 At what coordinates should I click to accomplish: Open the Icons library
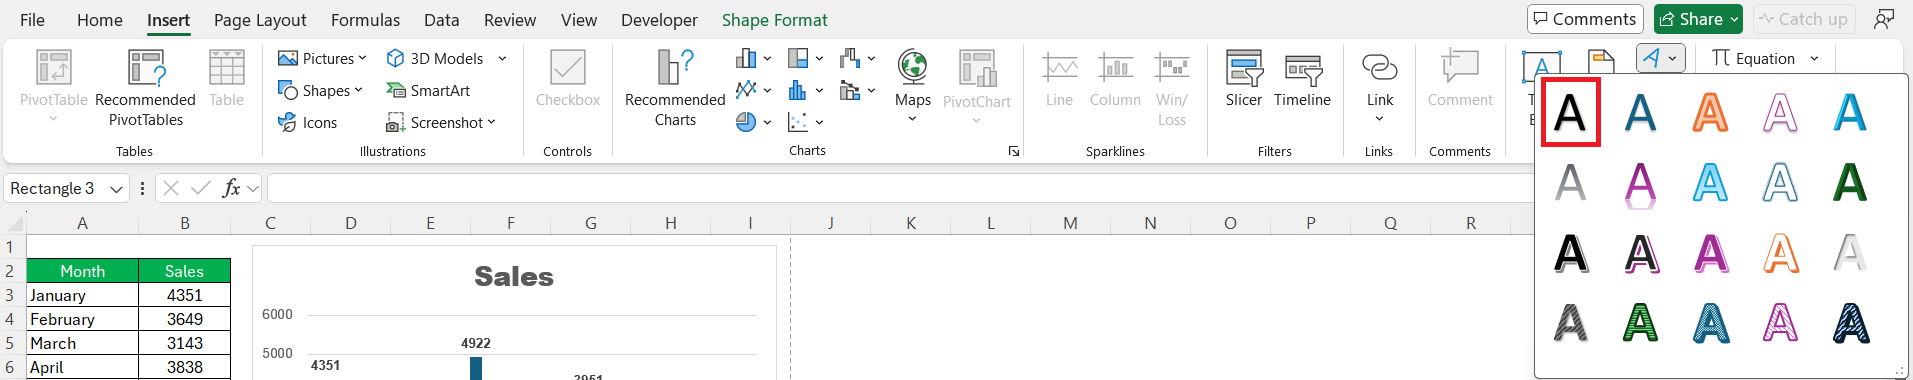[307, 122]
